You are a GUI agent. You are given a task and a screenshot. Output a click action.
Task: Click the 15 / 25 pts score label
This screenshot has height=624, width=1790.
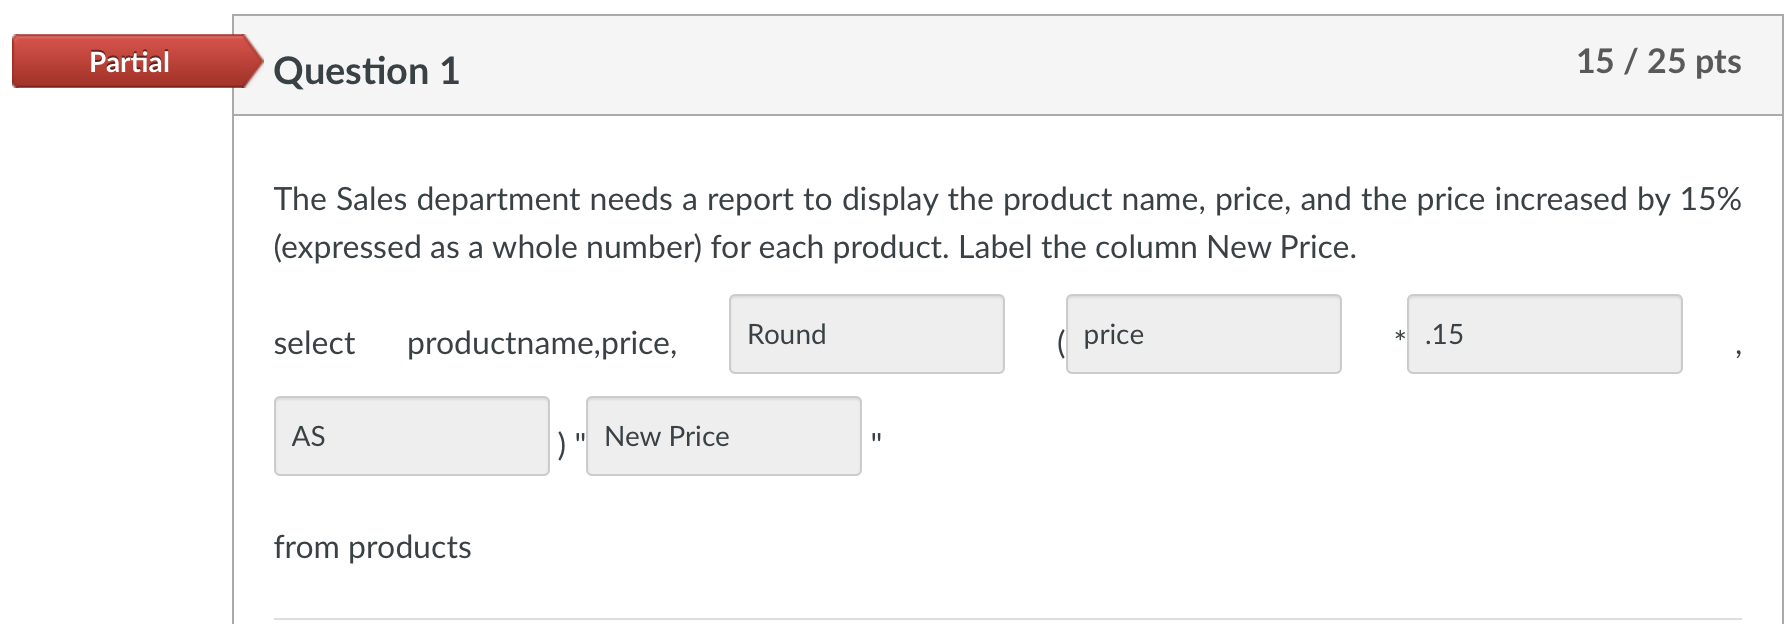point(1659,61)
